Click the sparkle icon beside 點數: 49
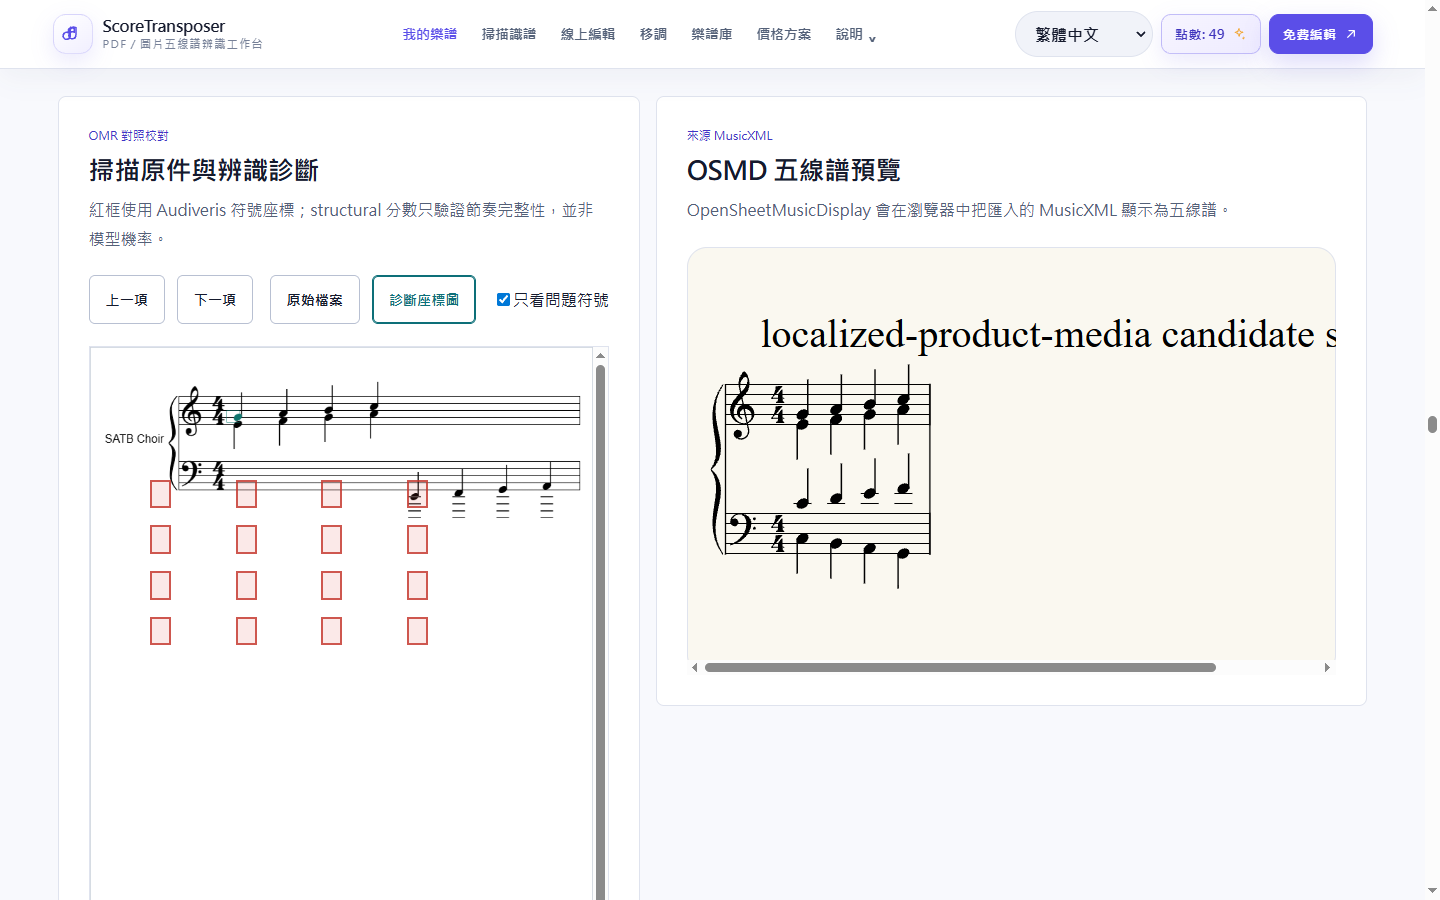Image resolution: width=1440 pixels, height=900 pixels. click(x=1240, y=34)
